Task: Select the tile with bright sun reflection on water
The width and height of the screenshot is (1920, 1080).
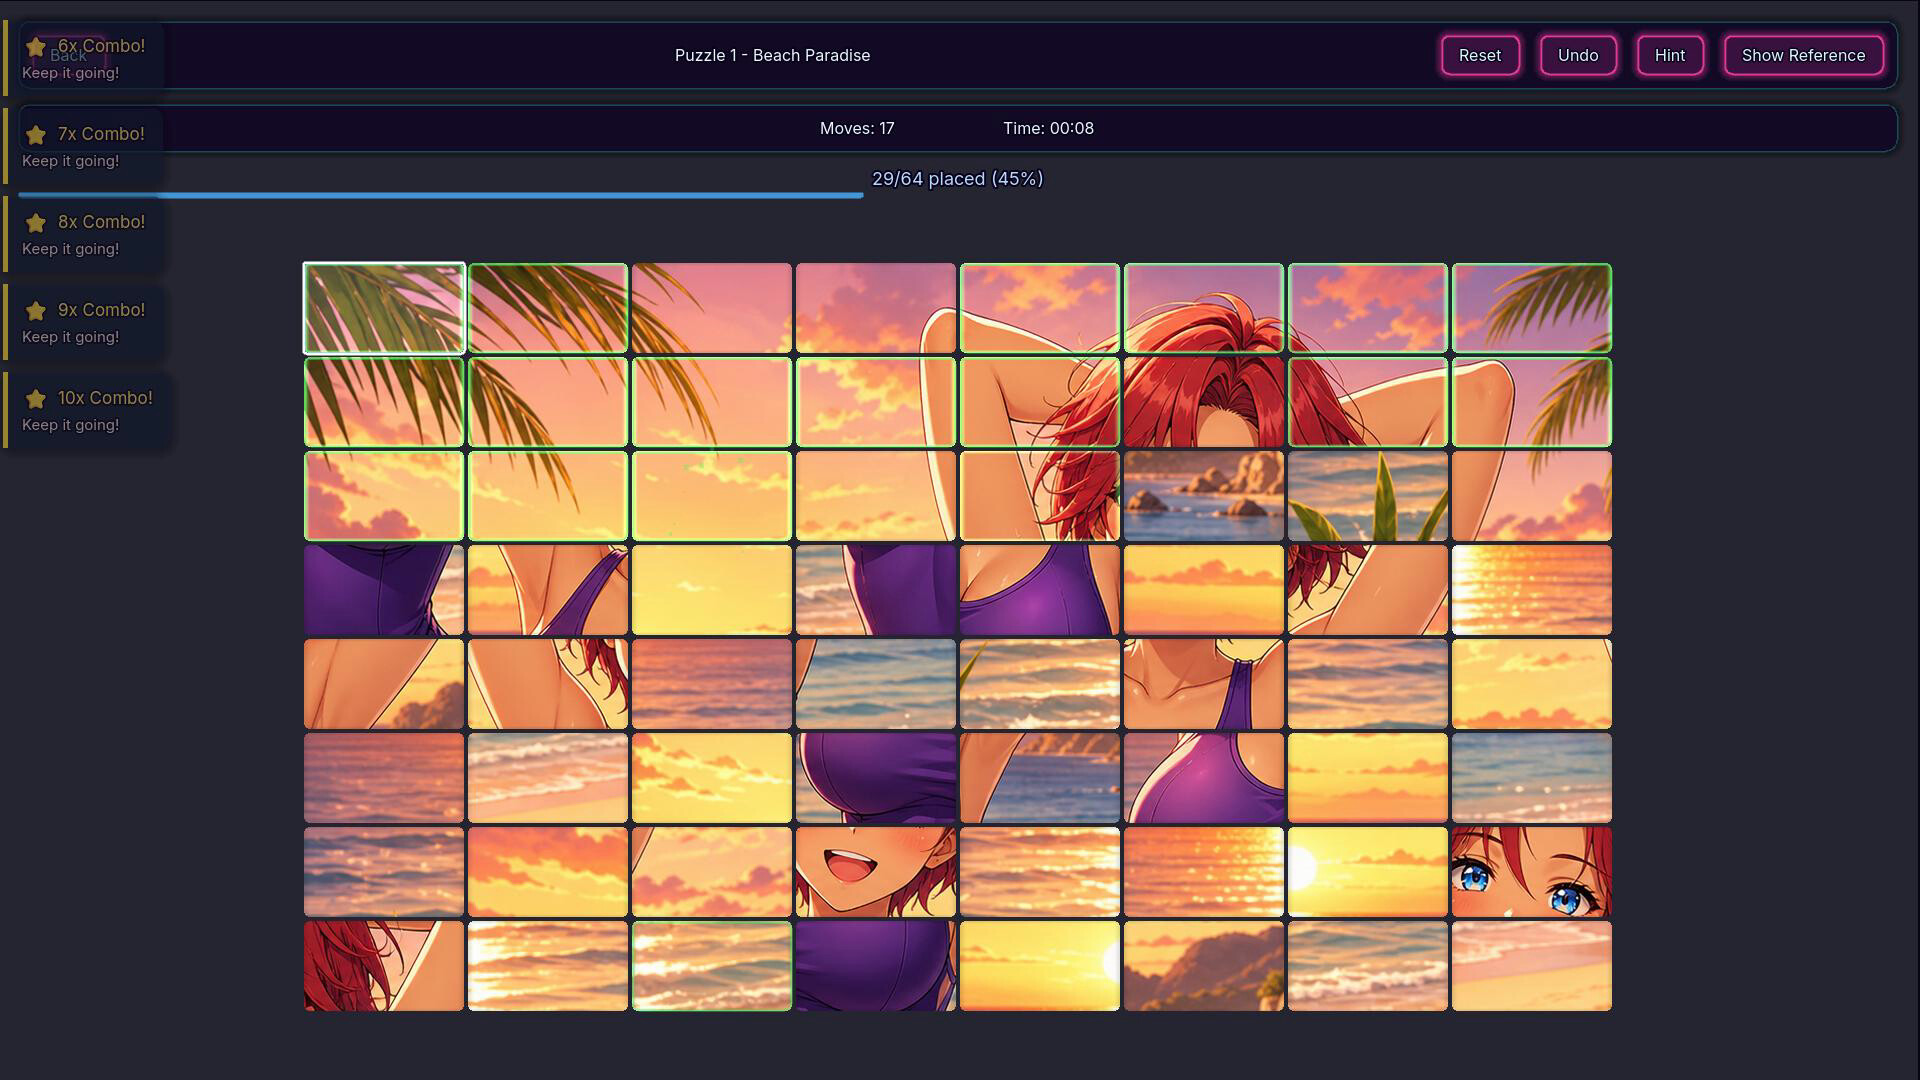Action: (1531, 590)
